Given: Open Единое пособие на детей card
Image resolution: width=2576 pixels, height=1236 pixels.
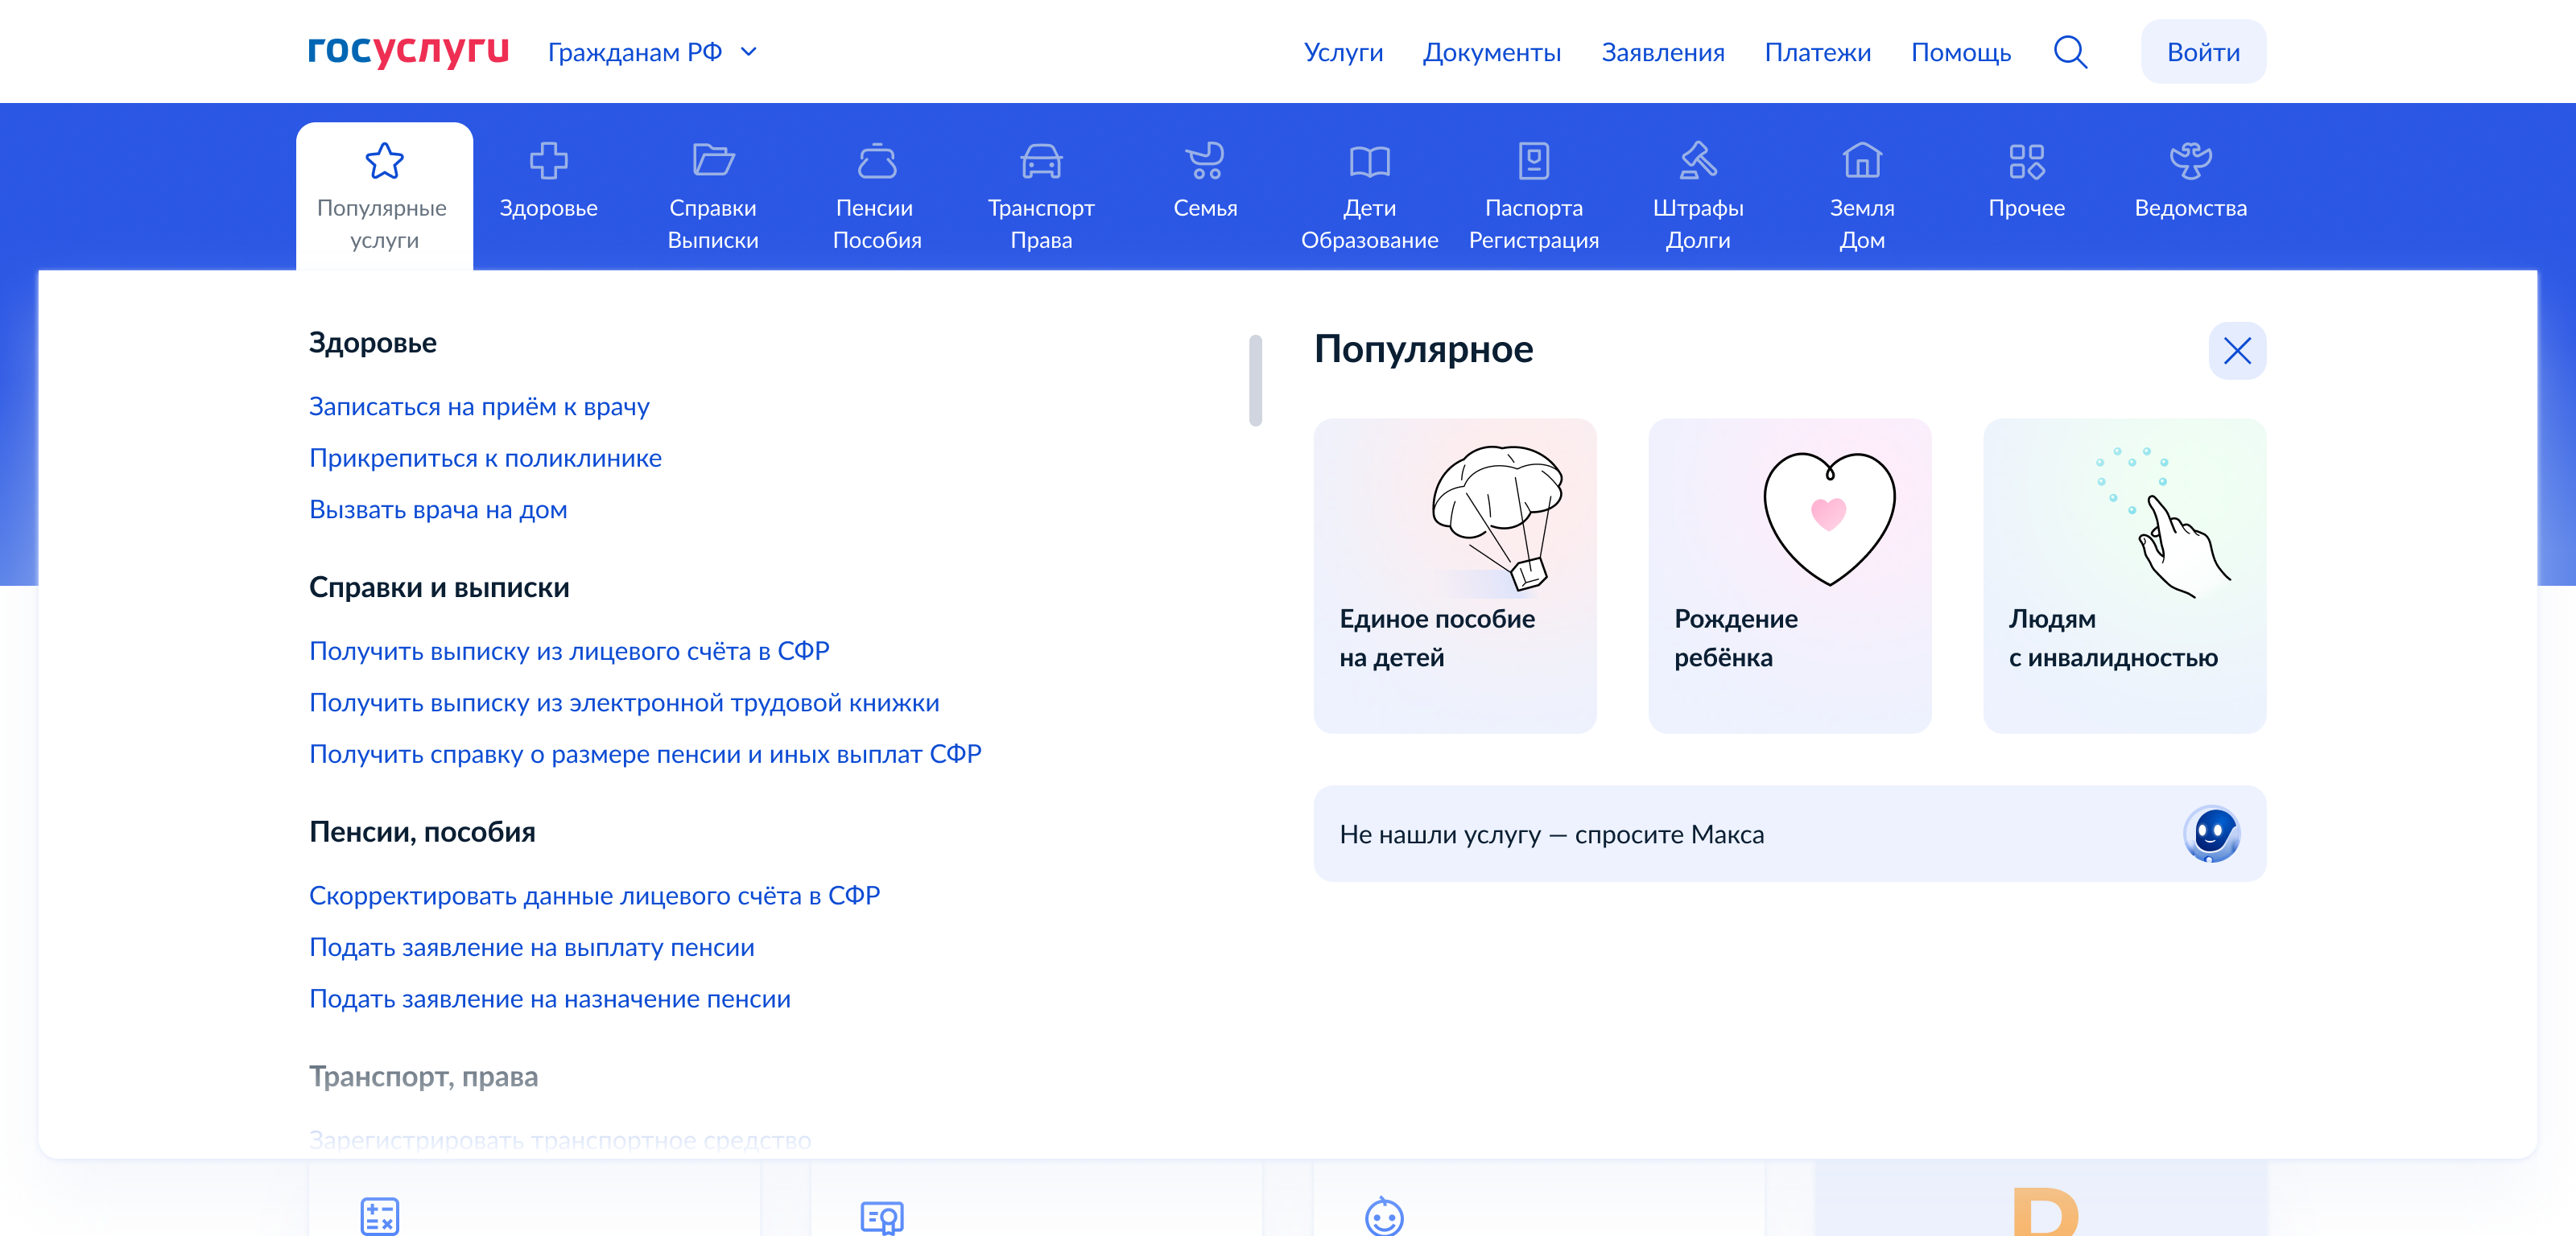Looking at the screenshot, I should tap(1454, 576).
